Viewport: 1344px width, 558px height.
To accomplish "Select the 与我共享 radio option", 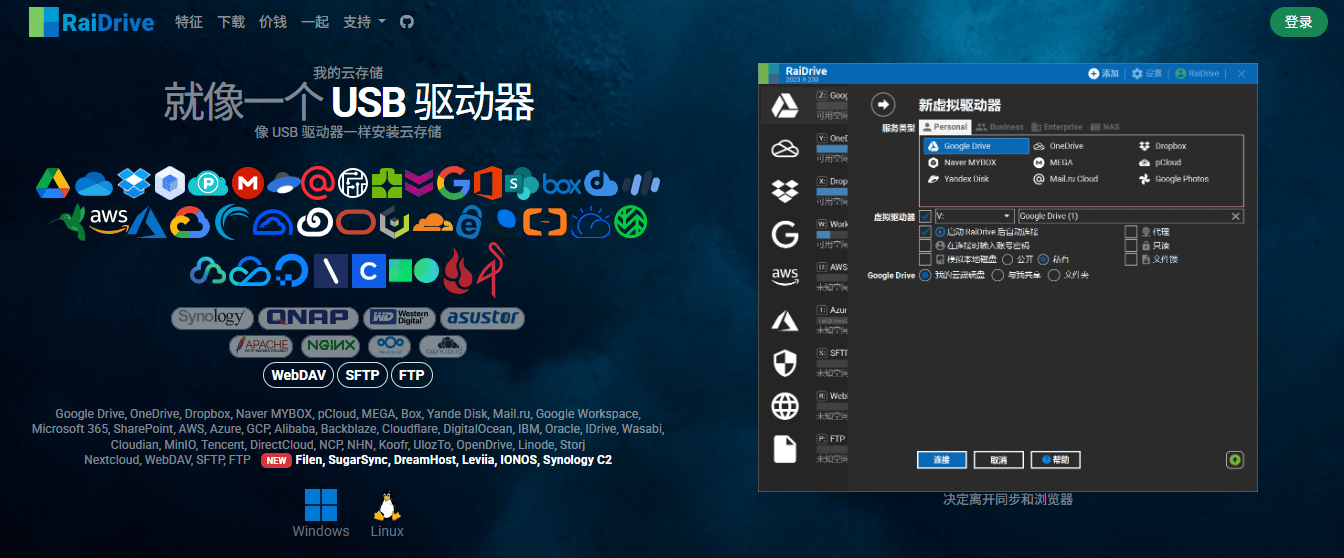I will pos(997,275).
